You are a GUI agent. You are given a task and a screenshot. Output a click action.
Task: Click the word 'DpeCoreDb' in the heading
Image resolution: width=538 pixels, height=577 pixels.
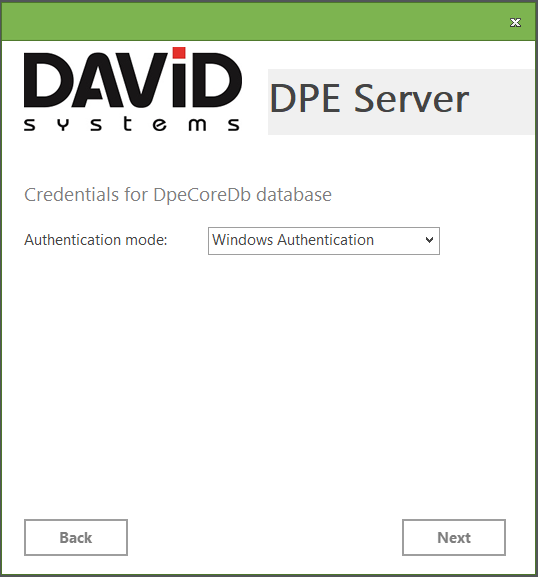202,195
